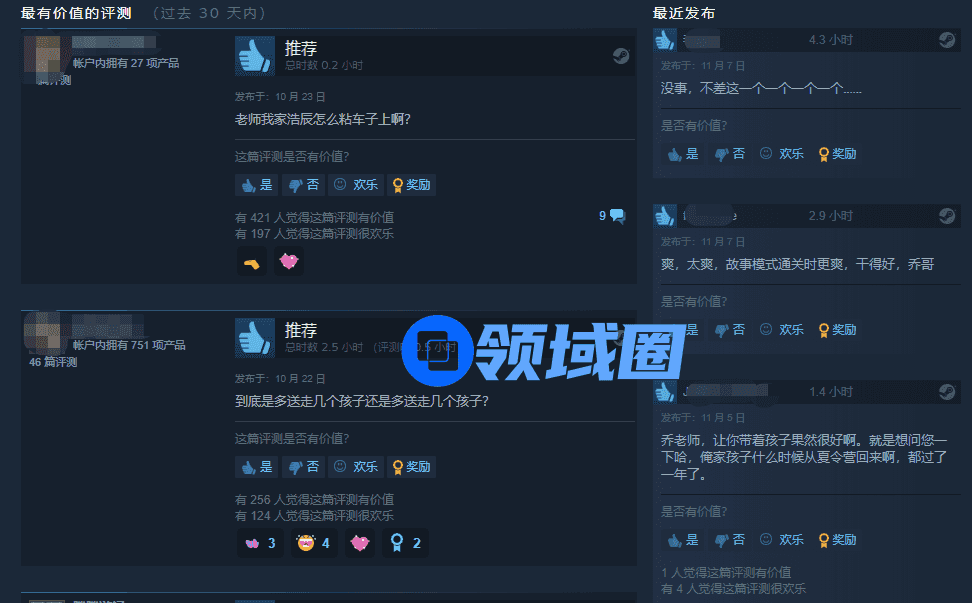This screenshot has width=972, height=603.
Task: Click the Steam logo on the first review header
Action: [621, 56]
